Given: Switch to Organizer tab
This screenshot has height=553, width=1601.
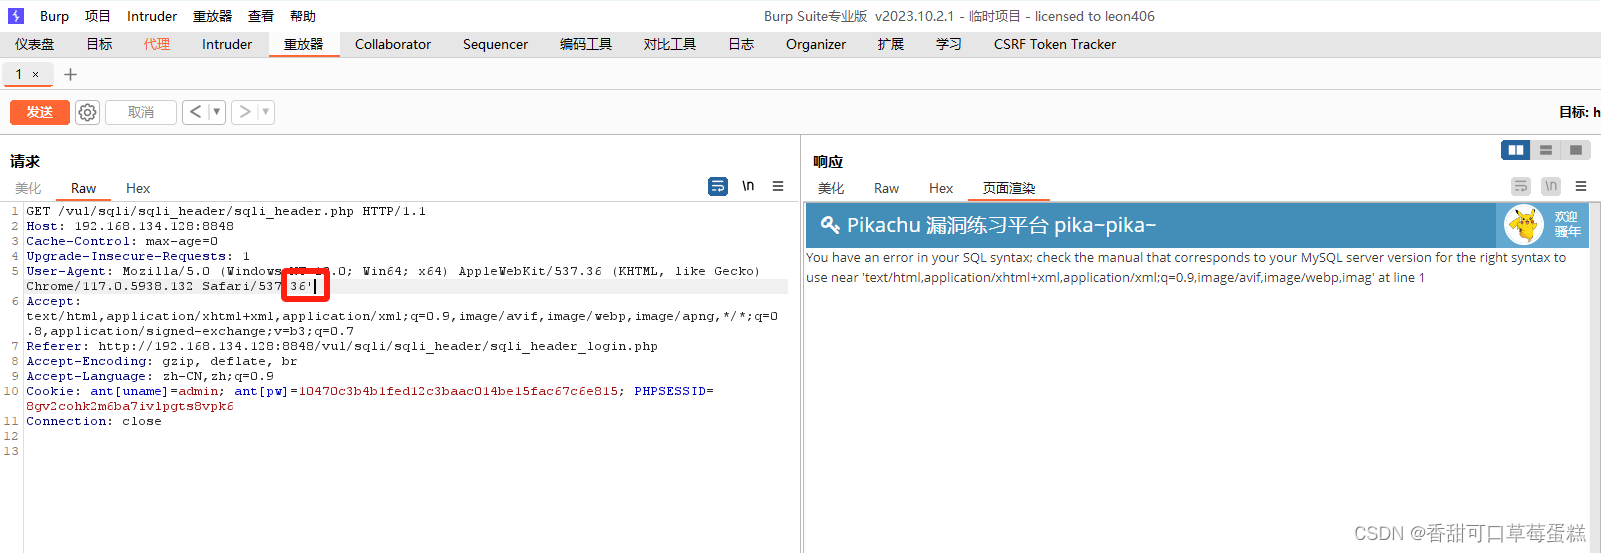Looking at the screenshot, I should (x=816, y=44).
